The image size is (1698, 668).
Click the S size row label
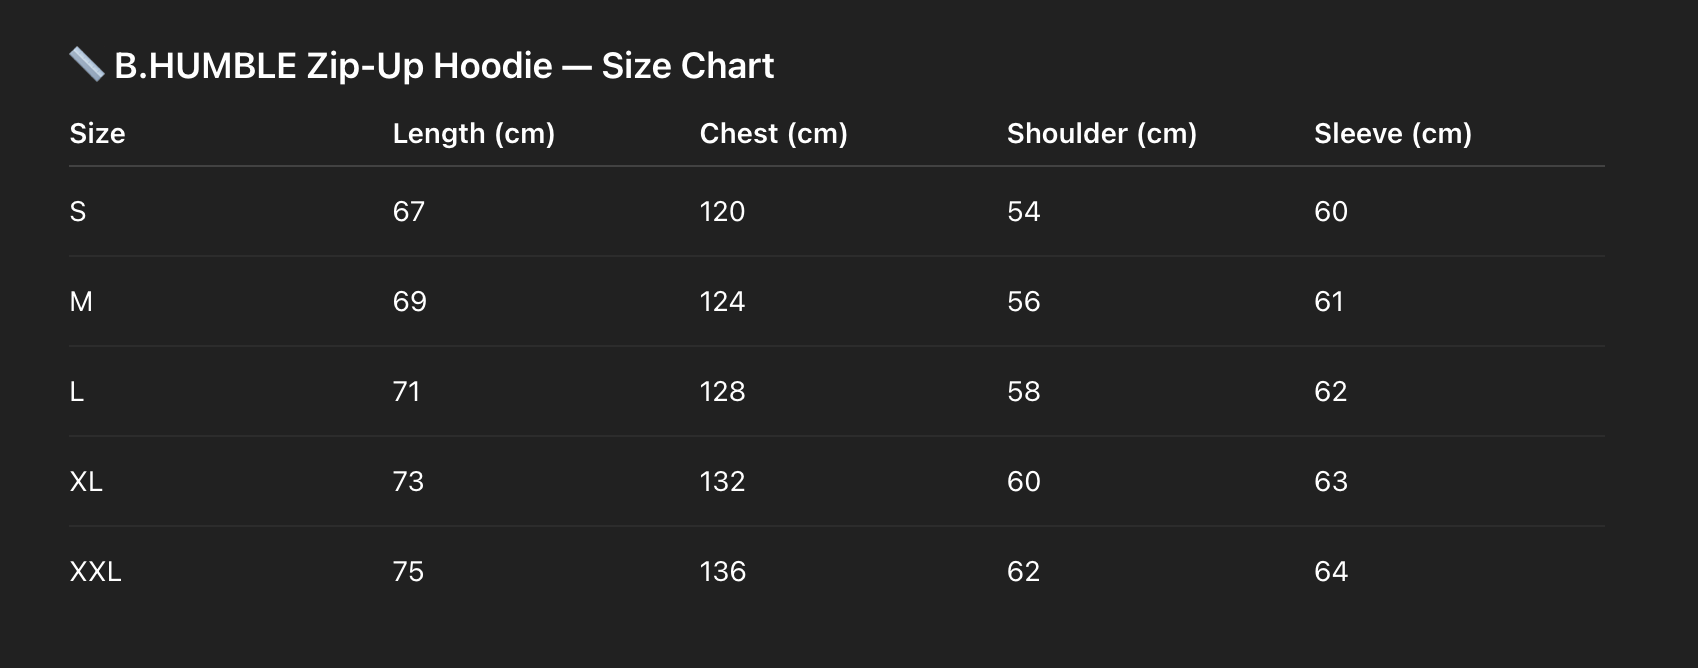(x=78, y=211)
